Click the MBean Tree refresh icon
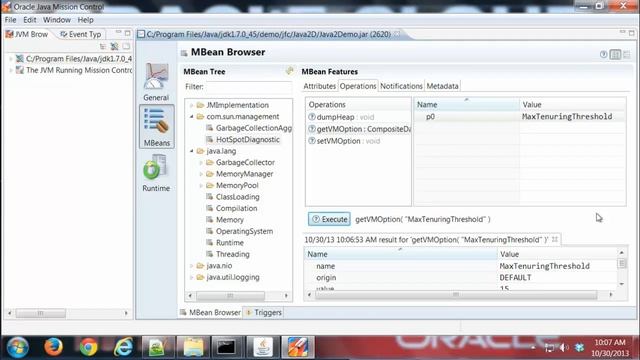 (289, 71)
